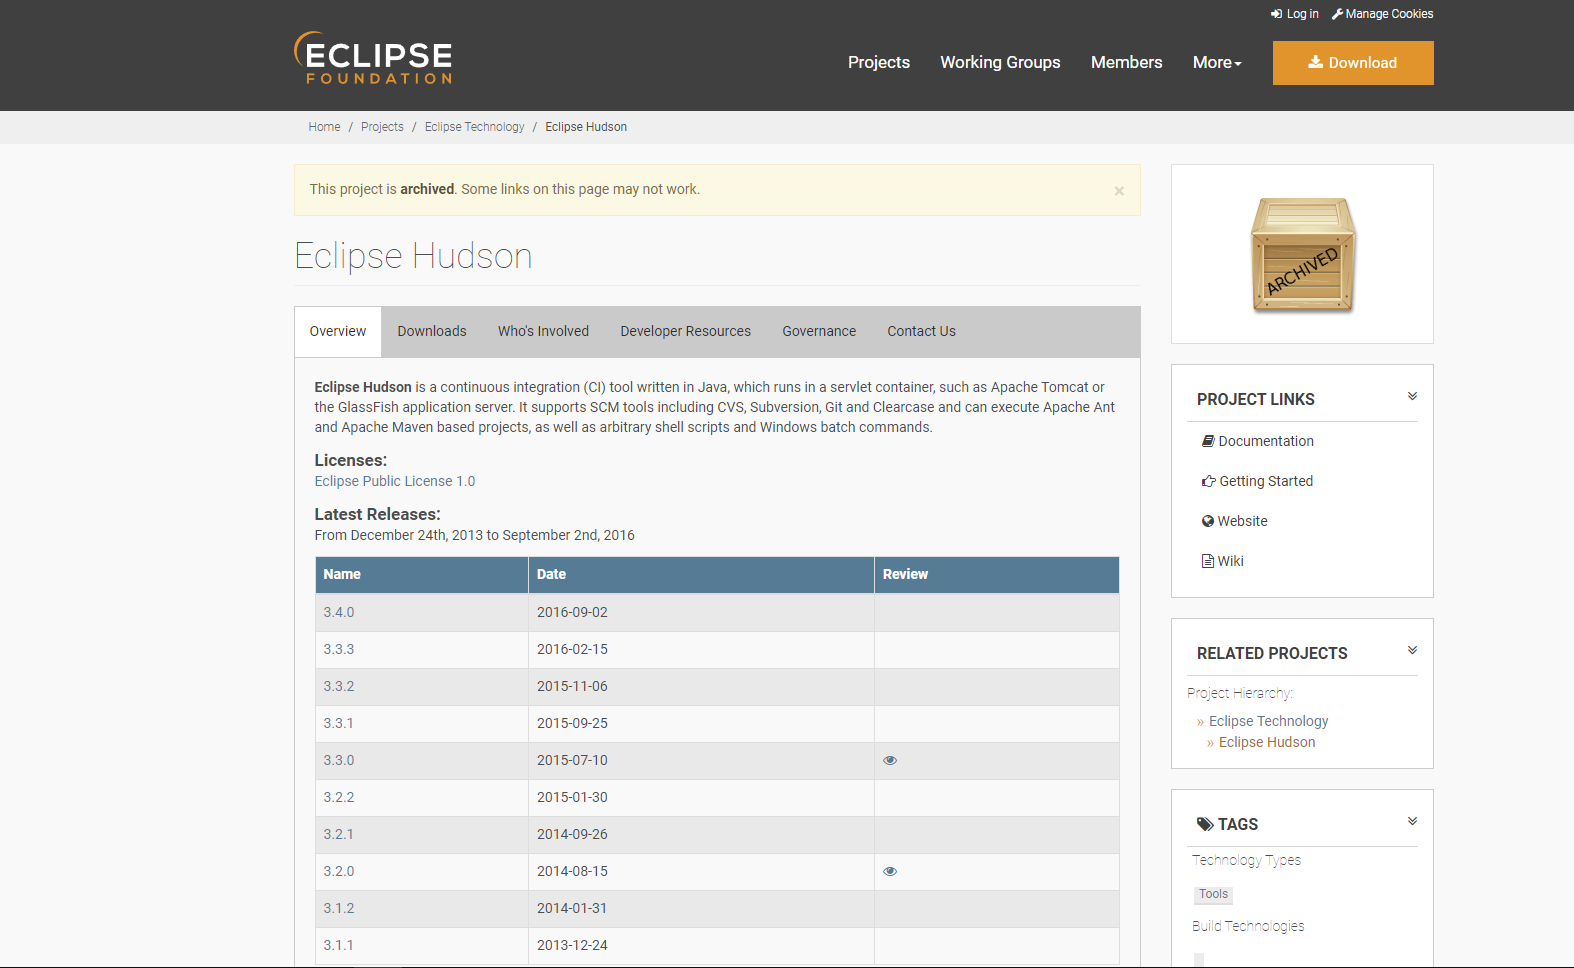Open Eclipse Hudson in project hierarchy
The image size is (1574, 968).
tap(1267, 742)
